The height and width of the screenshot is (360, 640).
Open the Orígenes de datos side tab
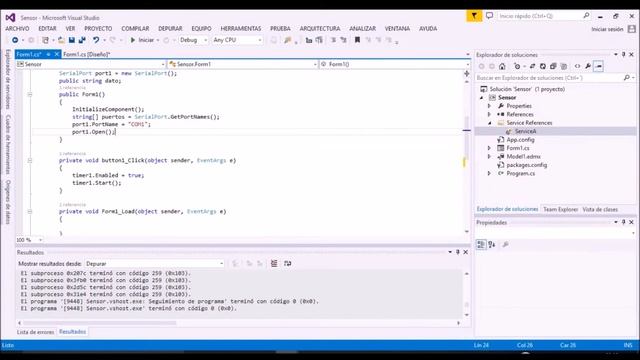[x=8, y=202]
